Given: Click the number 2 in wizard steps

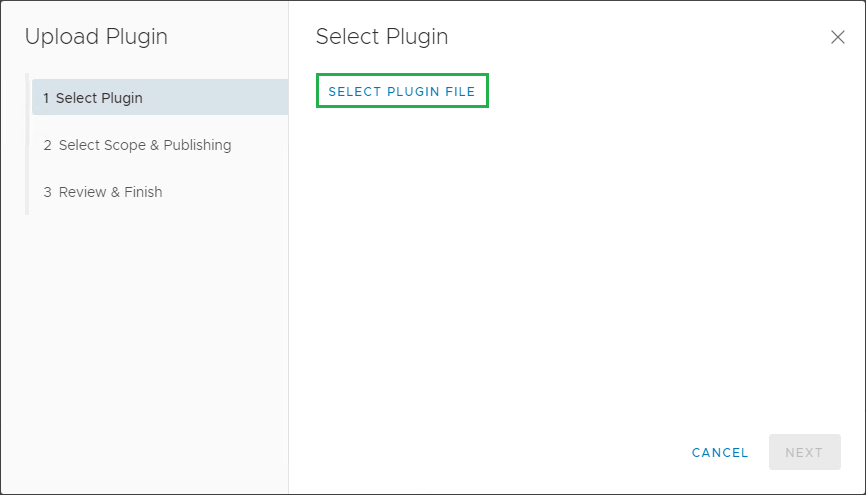Looking at the screenshot, I should [x=47, y=145].
